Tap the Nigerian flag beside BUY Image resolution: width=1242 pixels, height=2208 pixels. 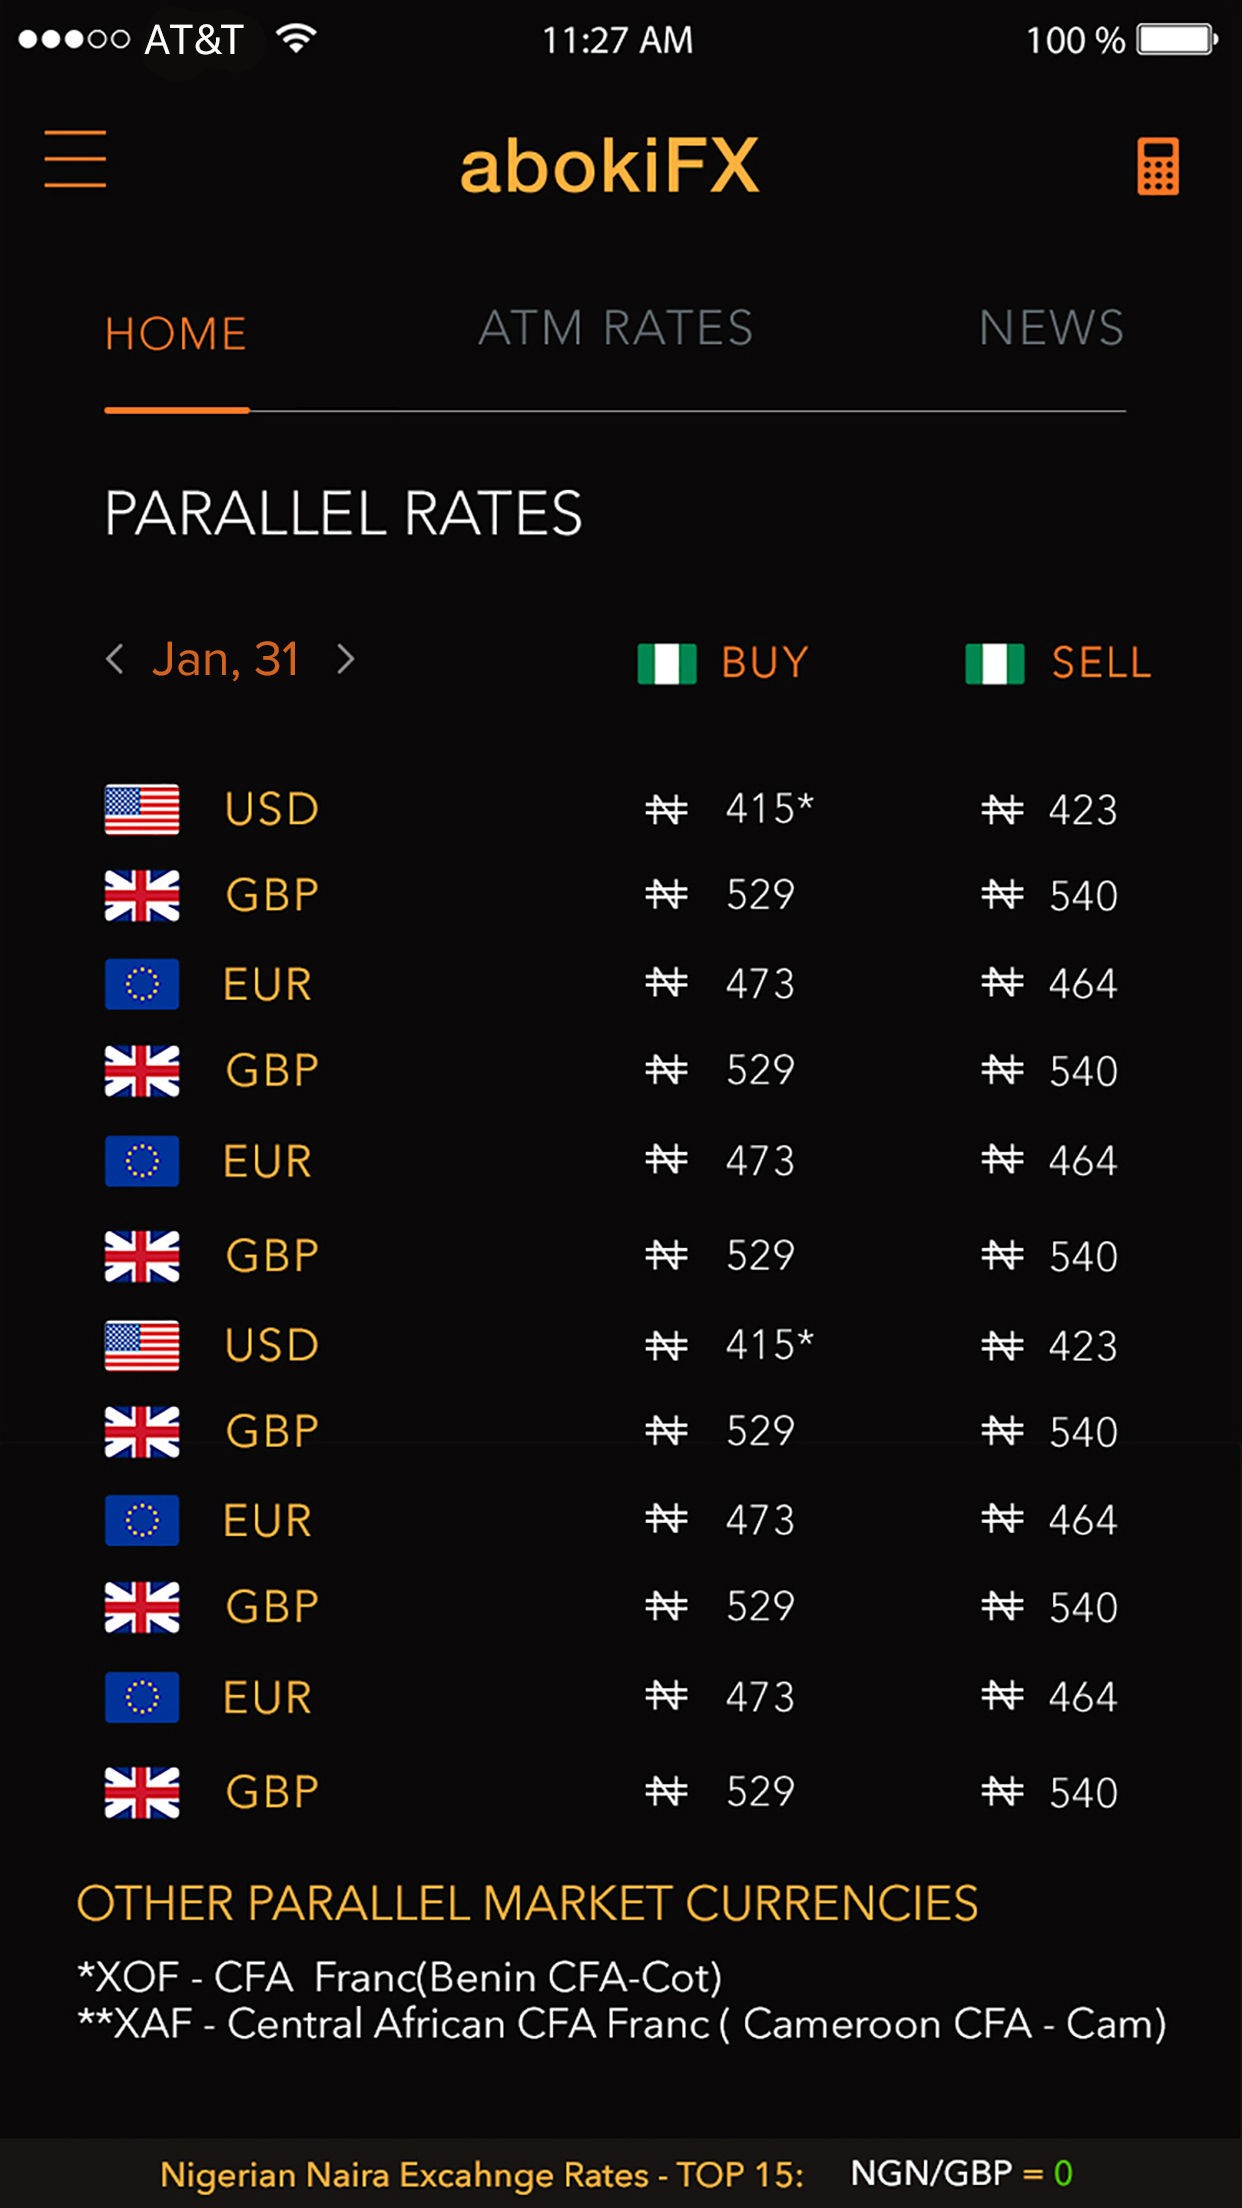[x=667, y=664]
